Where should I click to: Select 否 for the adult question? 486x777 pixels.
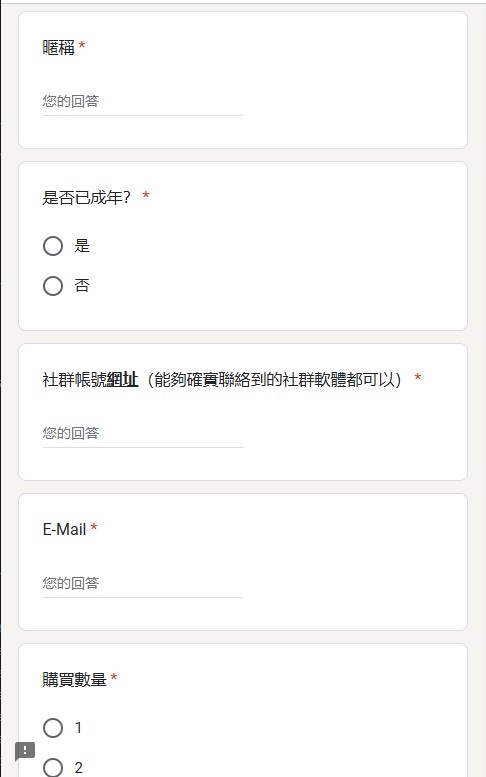(x=53, y=286)
